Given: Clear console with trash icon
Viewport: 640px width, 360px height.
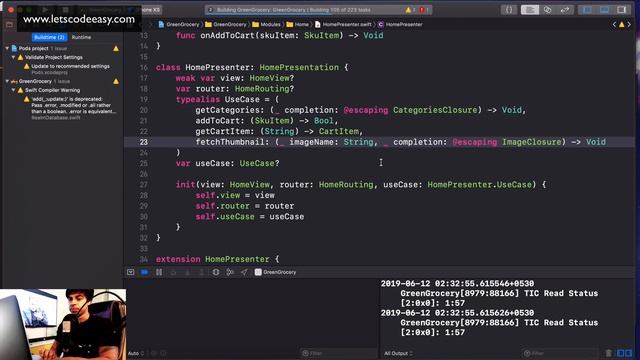Looking at the screenshot, I should (609, 353).
